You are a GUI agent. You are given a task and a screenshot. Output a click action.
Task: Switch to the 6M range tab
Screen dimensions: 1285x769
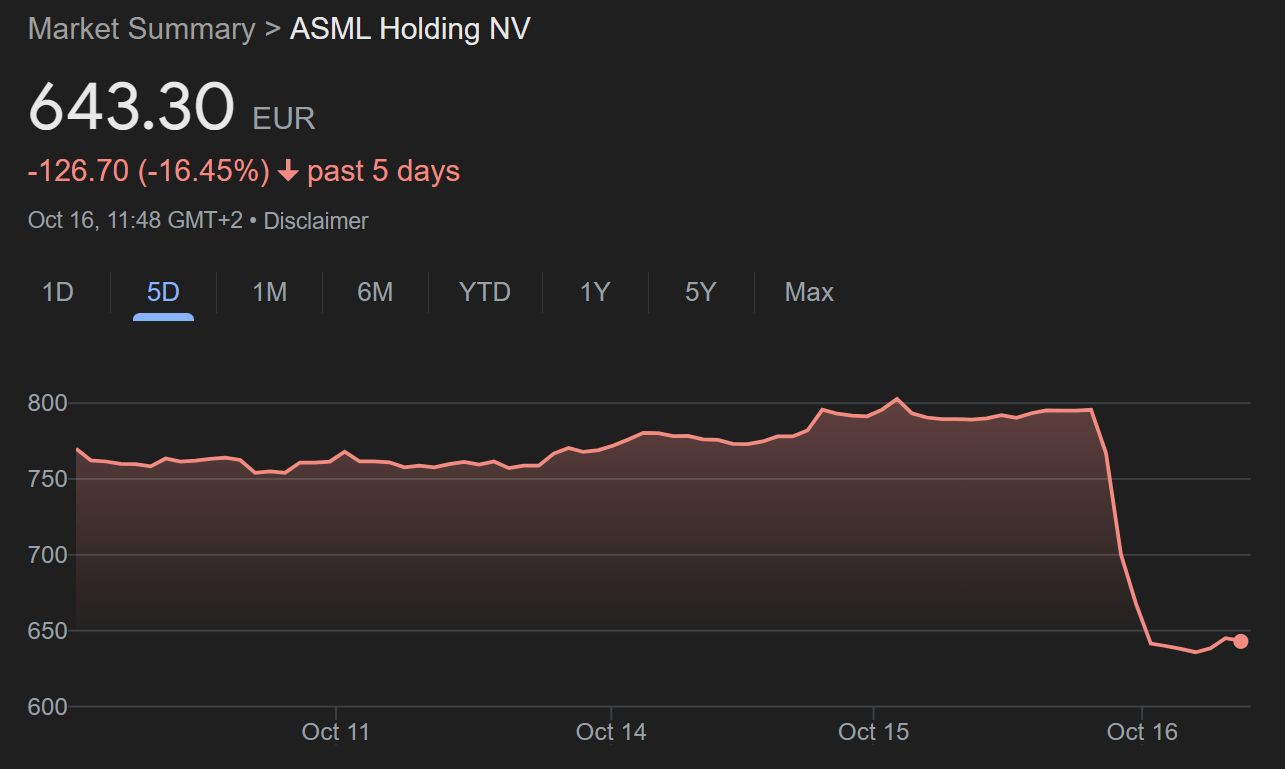pyautogui.click(x=375, y=292)
